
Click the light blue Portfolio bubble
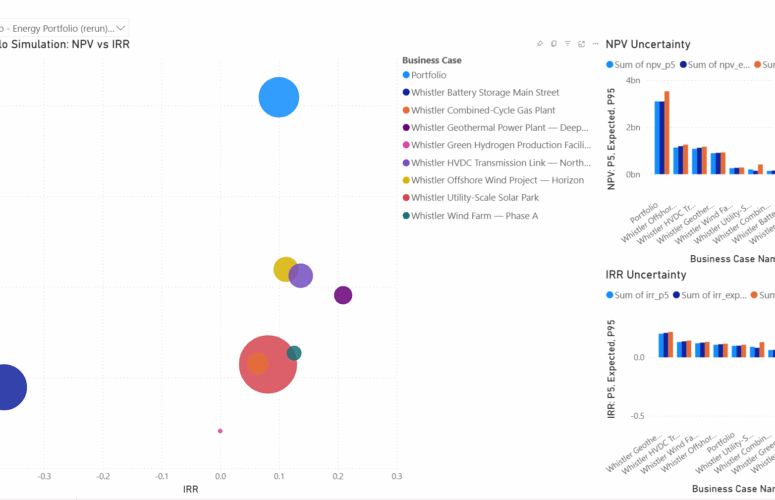(279, 97)
